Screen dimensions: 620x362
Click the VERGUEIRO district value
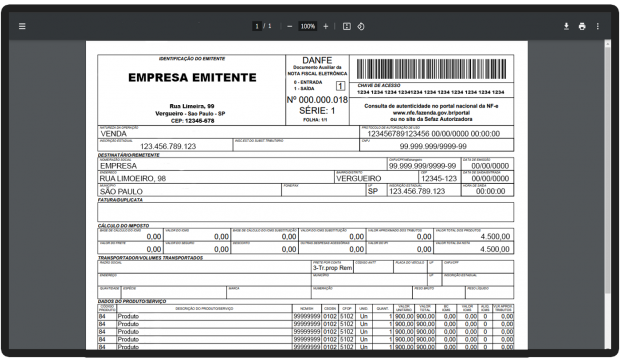pyautogui.click(x=359, y=179)
